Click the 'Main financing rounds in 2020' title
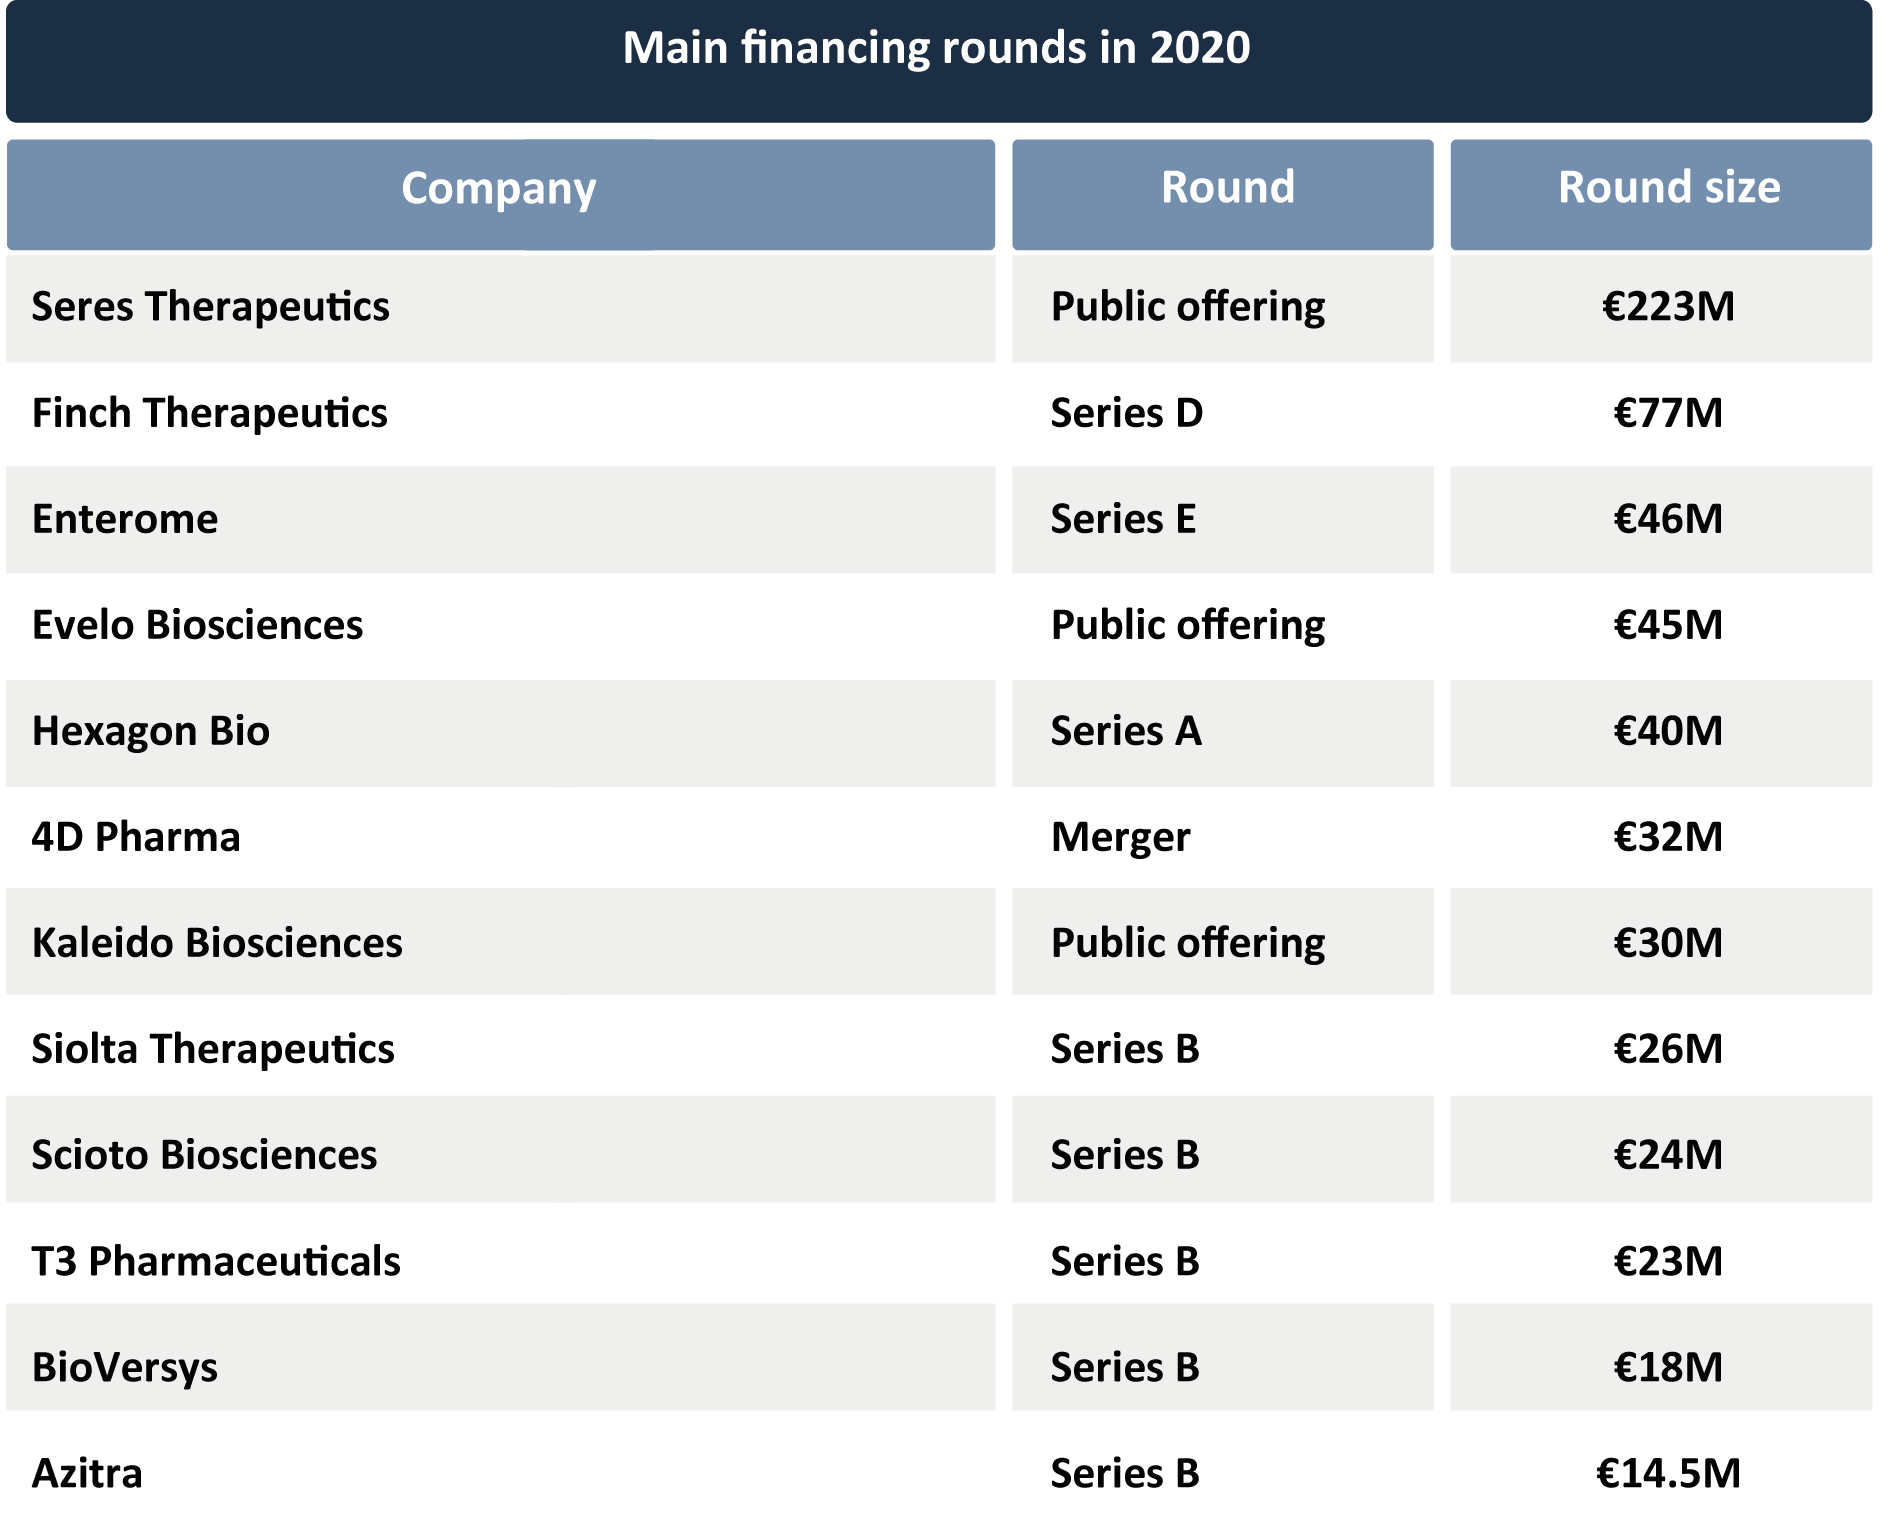 pyautogui.click(x=936, y=48)
